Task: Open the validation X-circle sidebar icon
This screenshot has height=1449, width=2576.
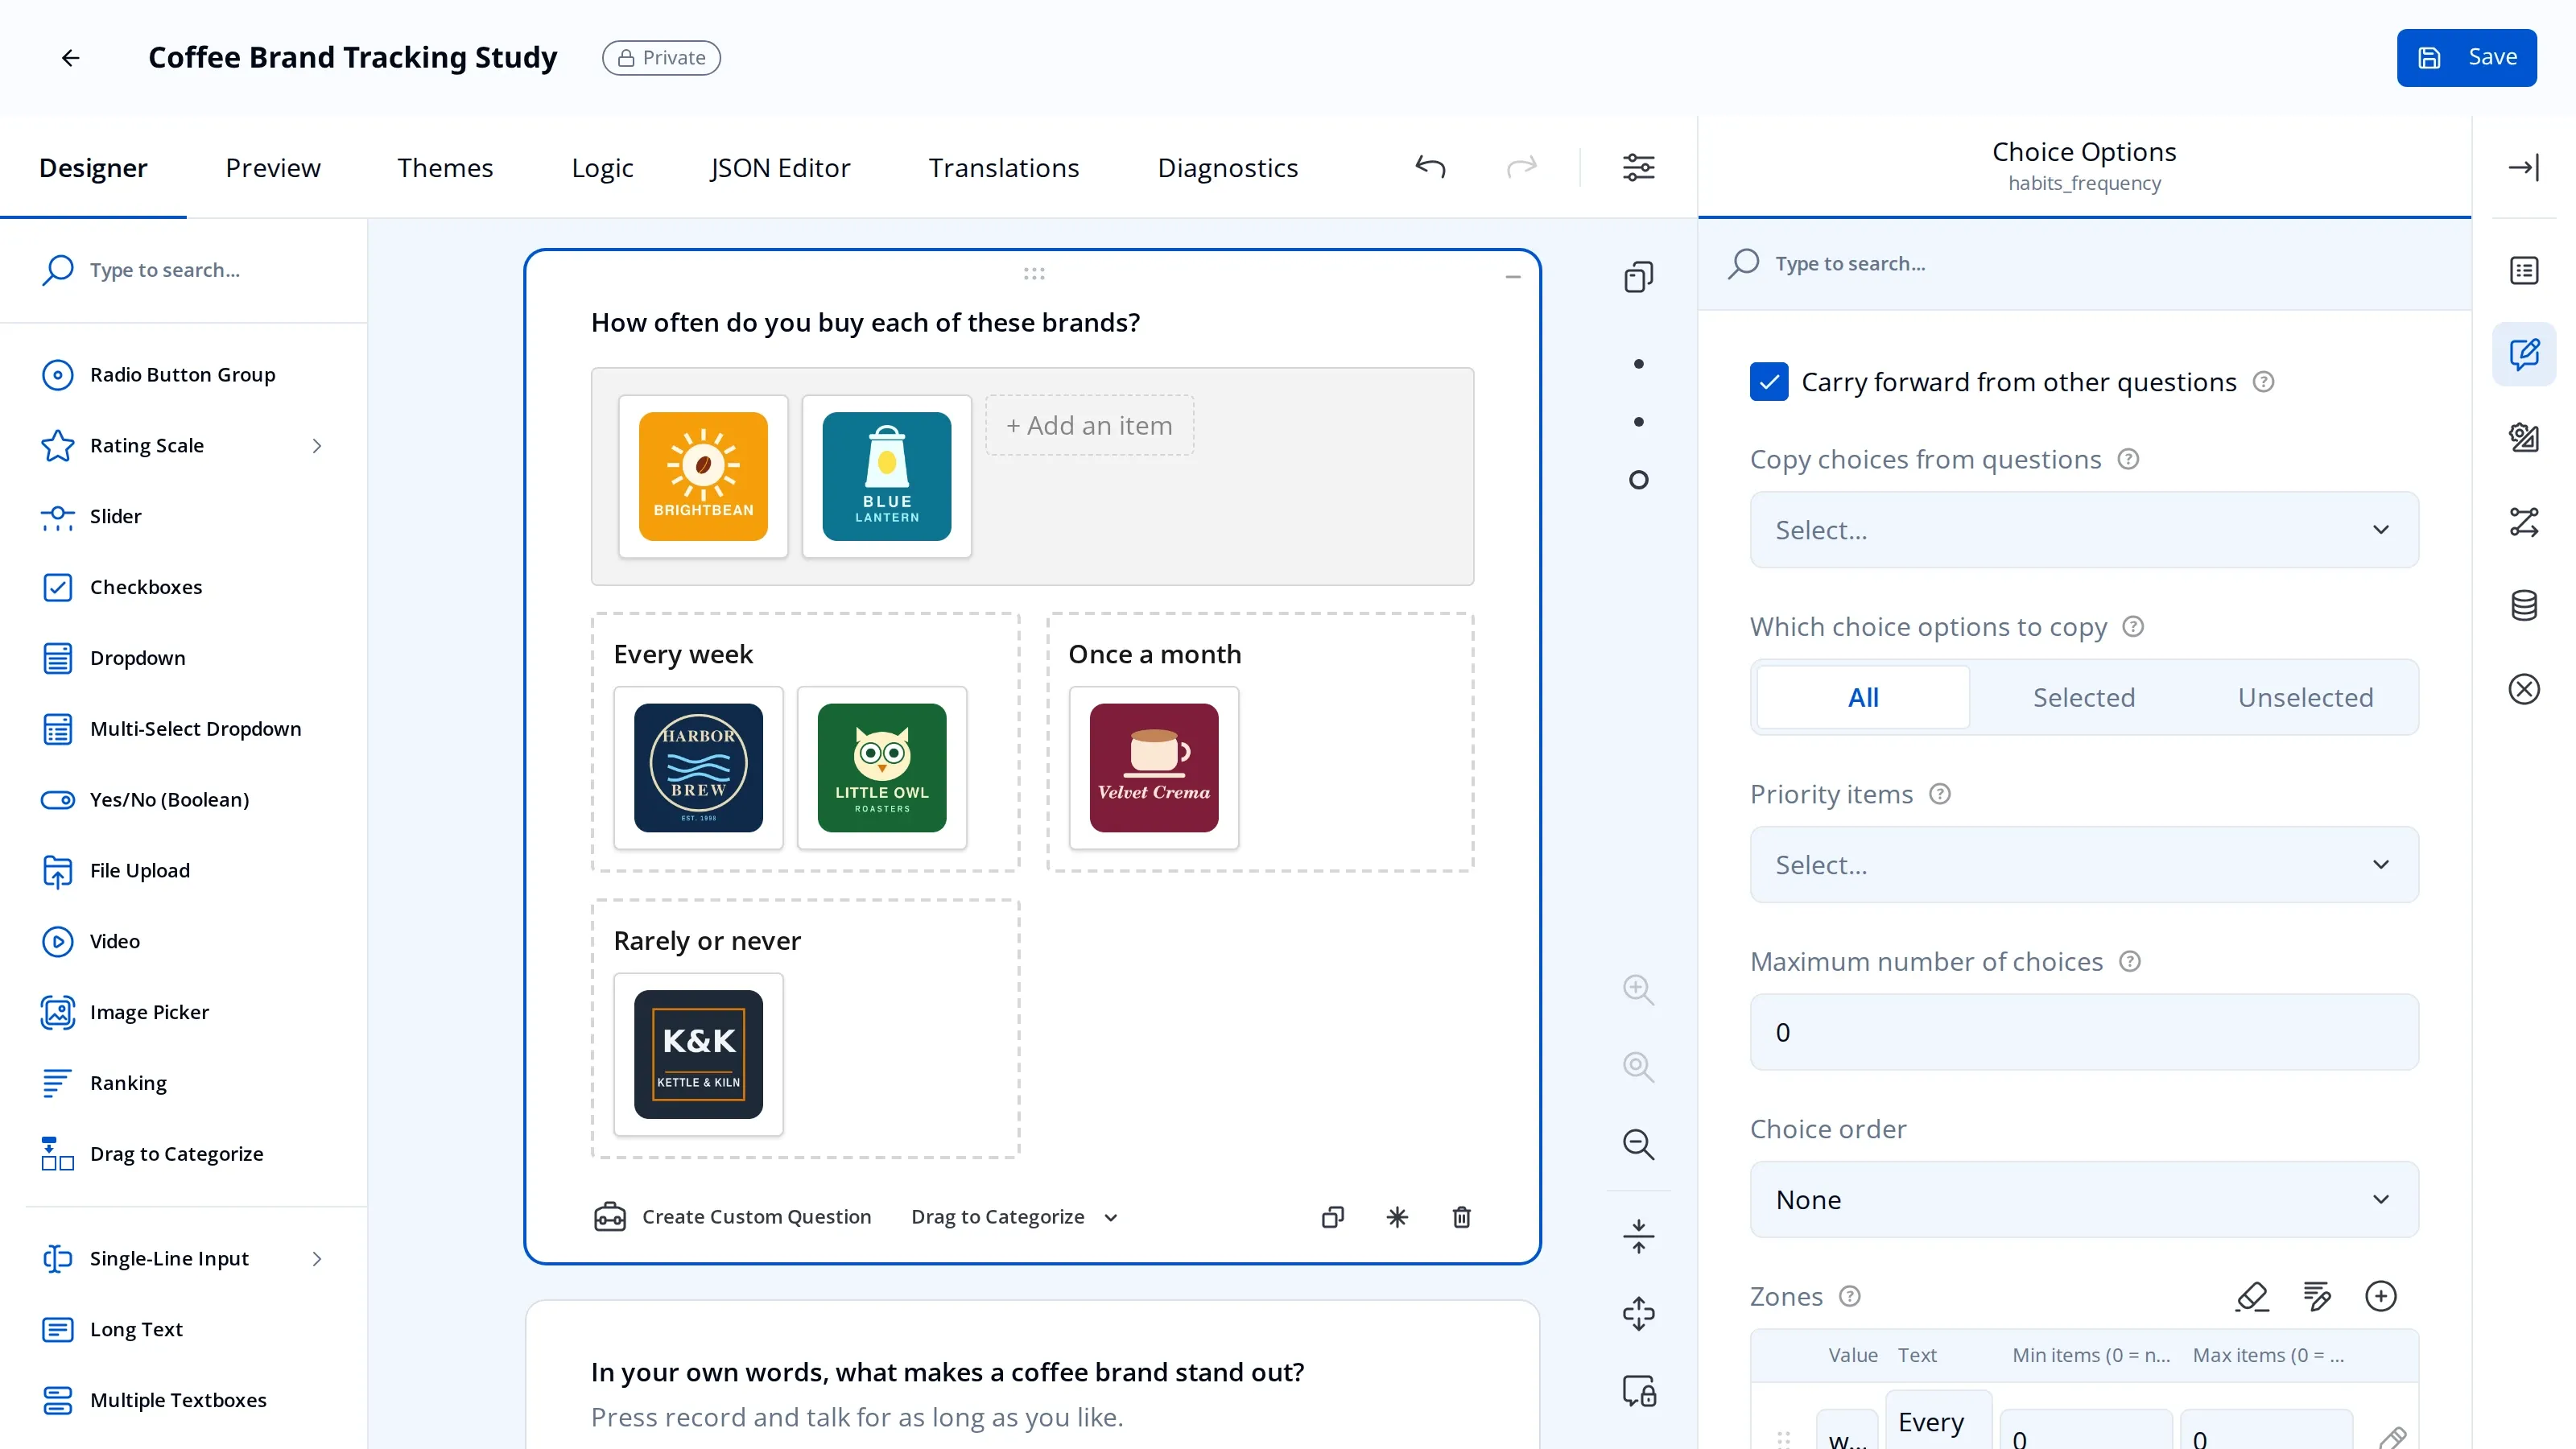Action: [2523, 689]
